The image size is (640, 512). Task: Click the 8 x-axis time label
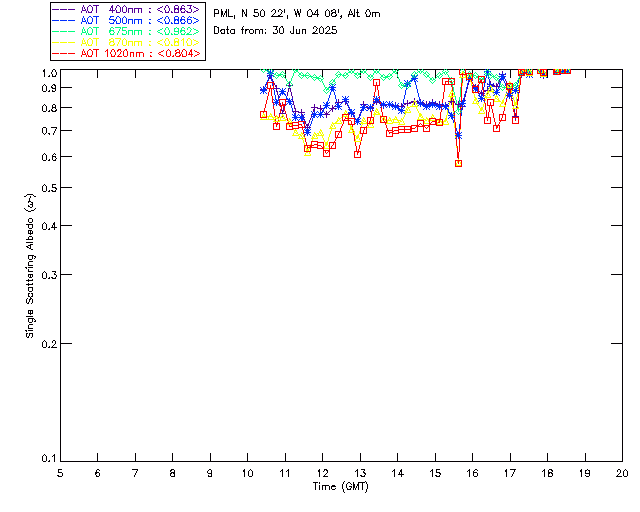(x=173, y=474)
